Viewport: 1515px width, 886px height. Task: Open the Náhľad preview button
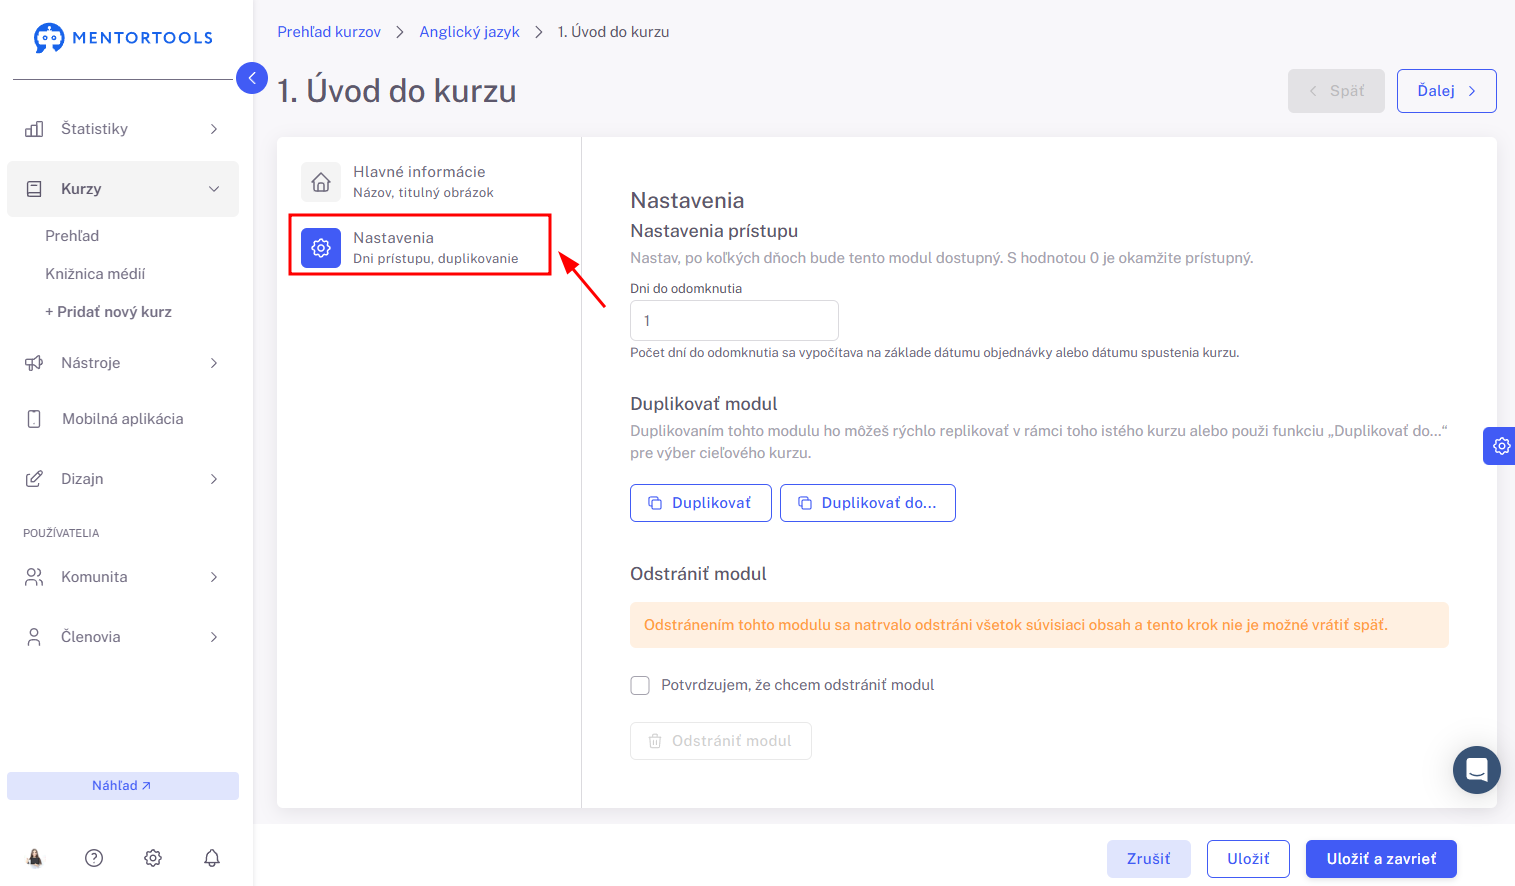click(x=123, y=786)
